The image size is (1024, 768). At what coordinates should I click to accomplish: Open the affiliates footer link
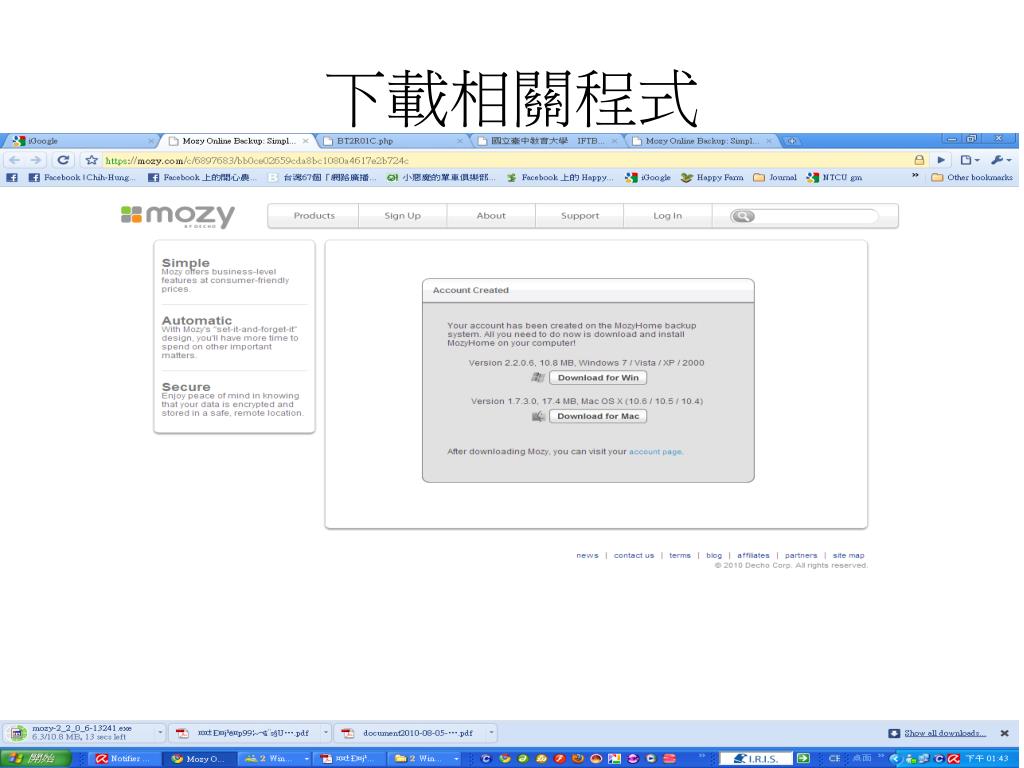click(x=754, y=555)
